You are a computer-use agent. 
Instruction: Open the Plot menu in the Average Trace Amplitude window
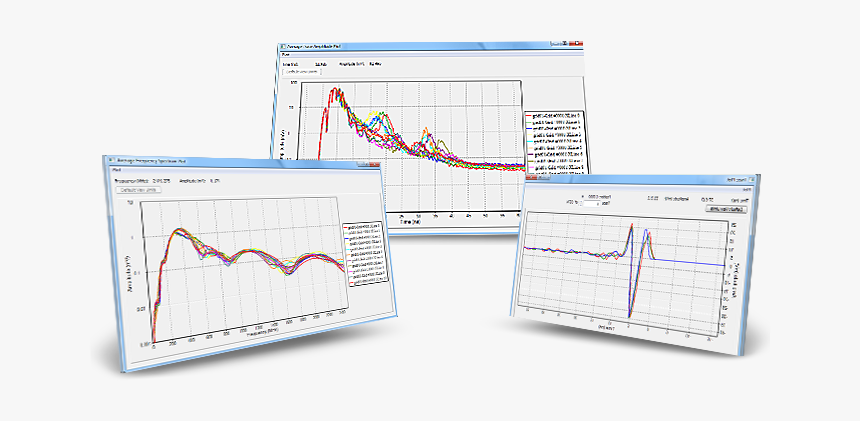(285, 54)
